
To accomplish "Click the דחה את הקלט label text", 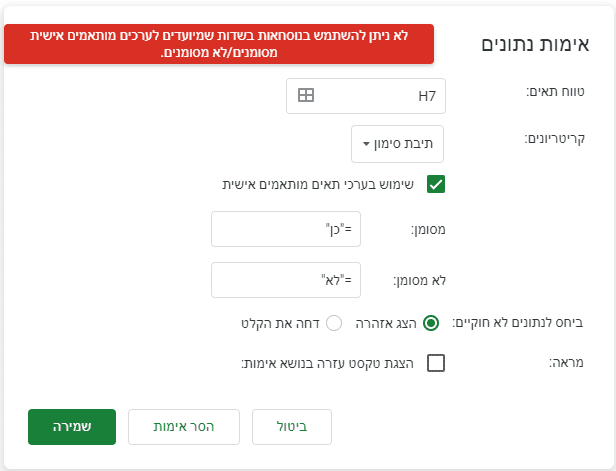I will coord(279,323).
